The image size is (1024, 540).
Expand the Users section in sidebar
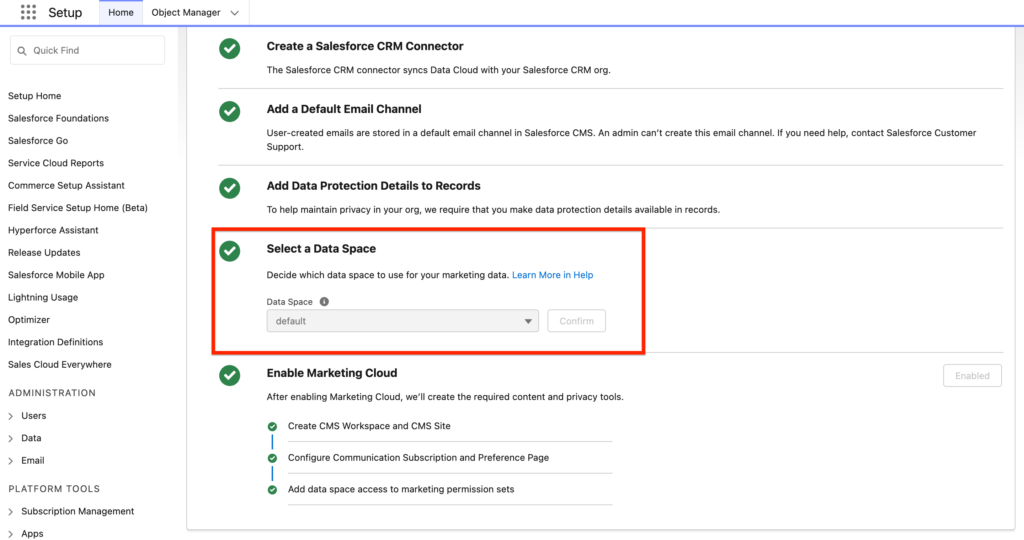[x=11, y=416]
